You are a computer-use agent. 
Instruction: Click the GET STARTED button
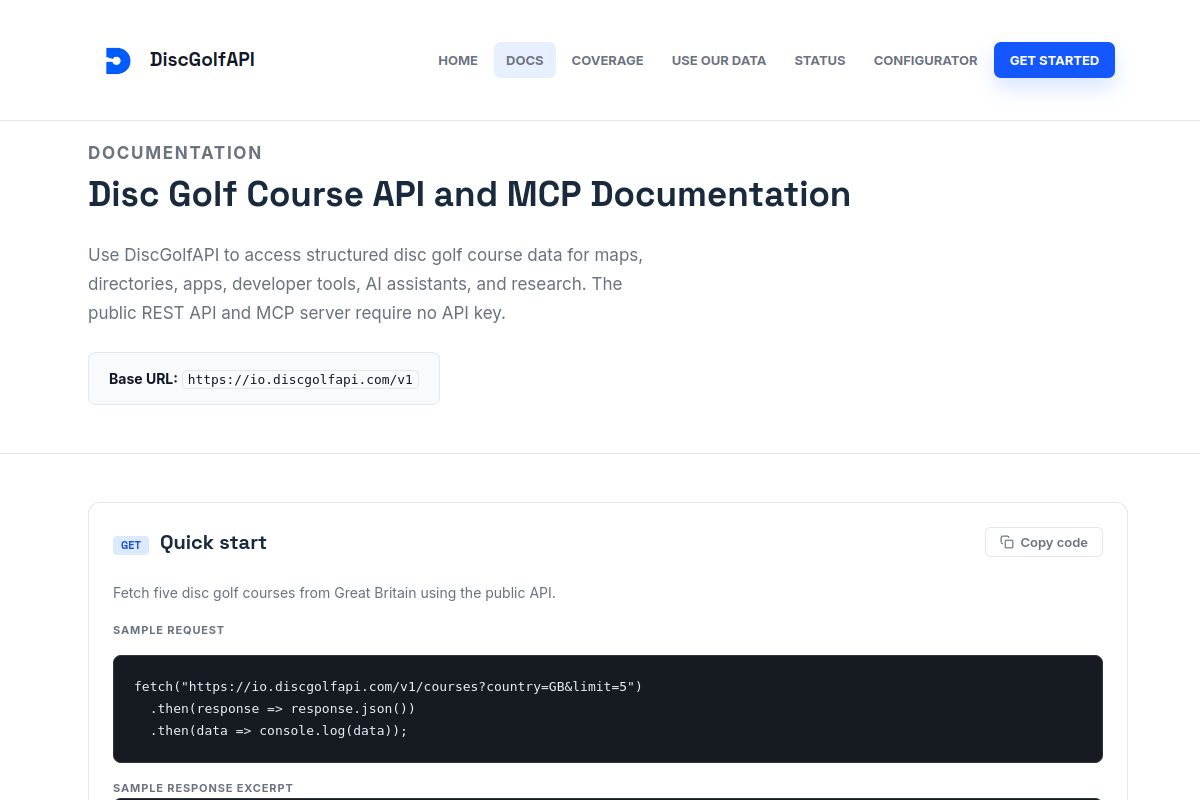tap(1054, 60)
